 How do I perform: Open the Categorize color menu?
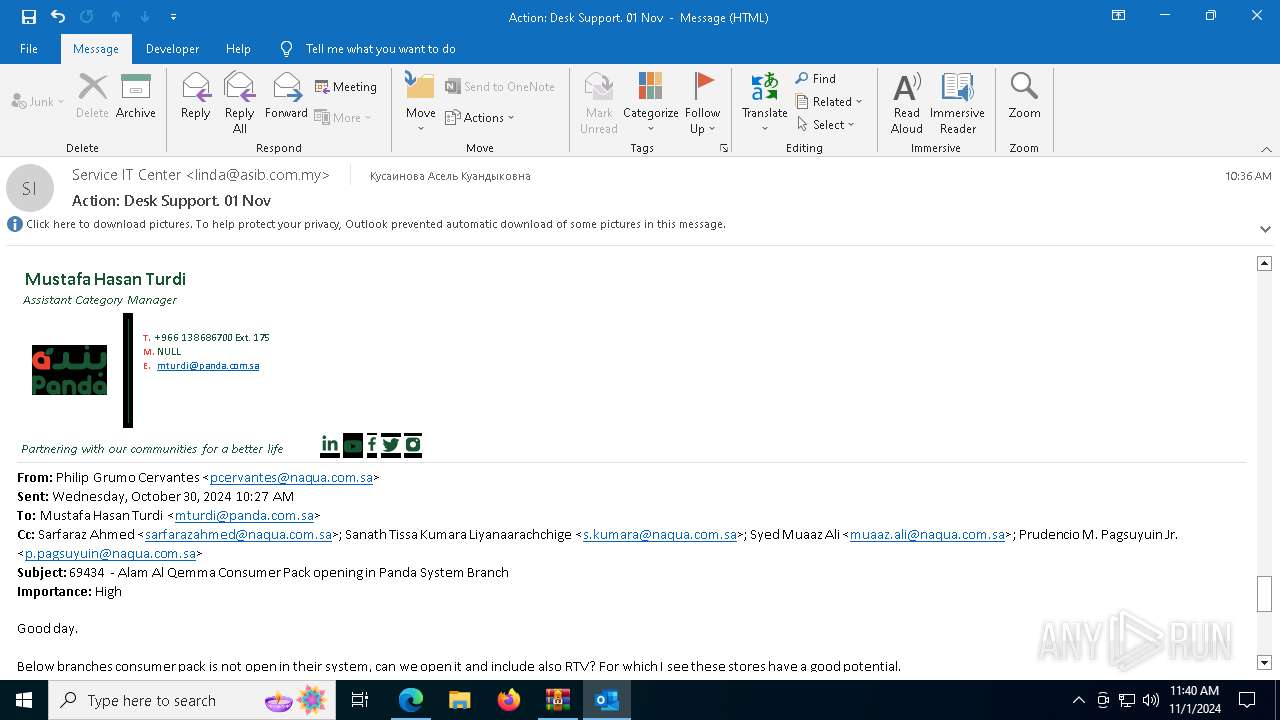click(651, 102)
